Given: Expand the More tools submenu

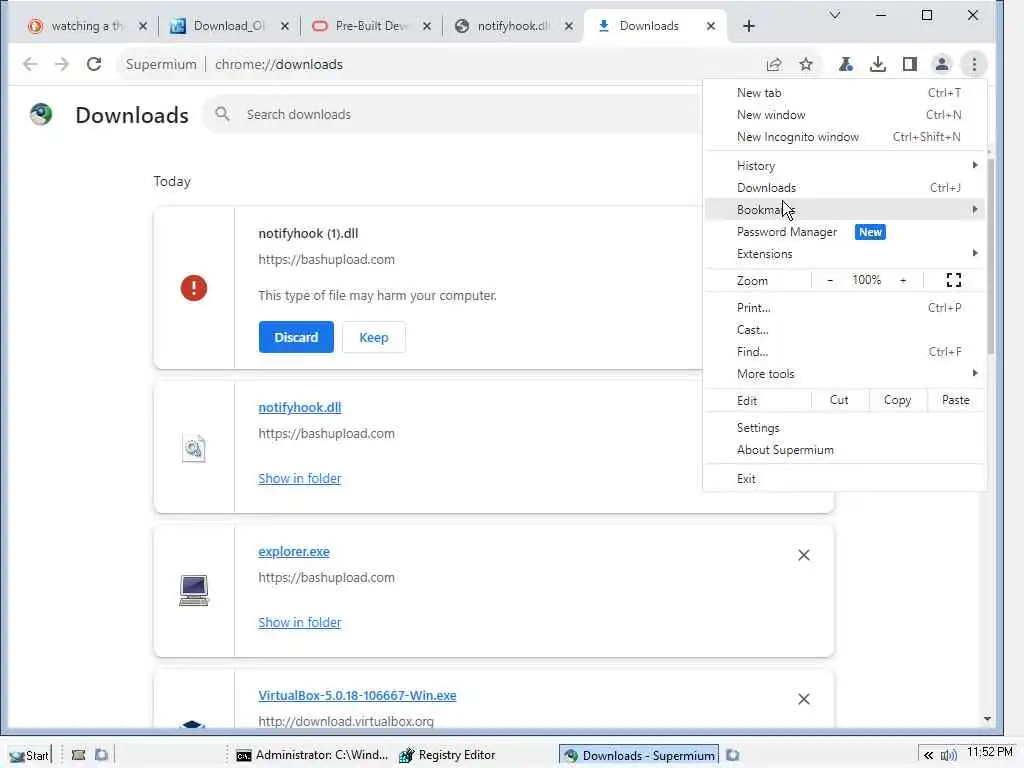Looking at the screenshot, I should tap(844, 374).
